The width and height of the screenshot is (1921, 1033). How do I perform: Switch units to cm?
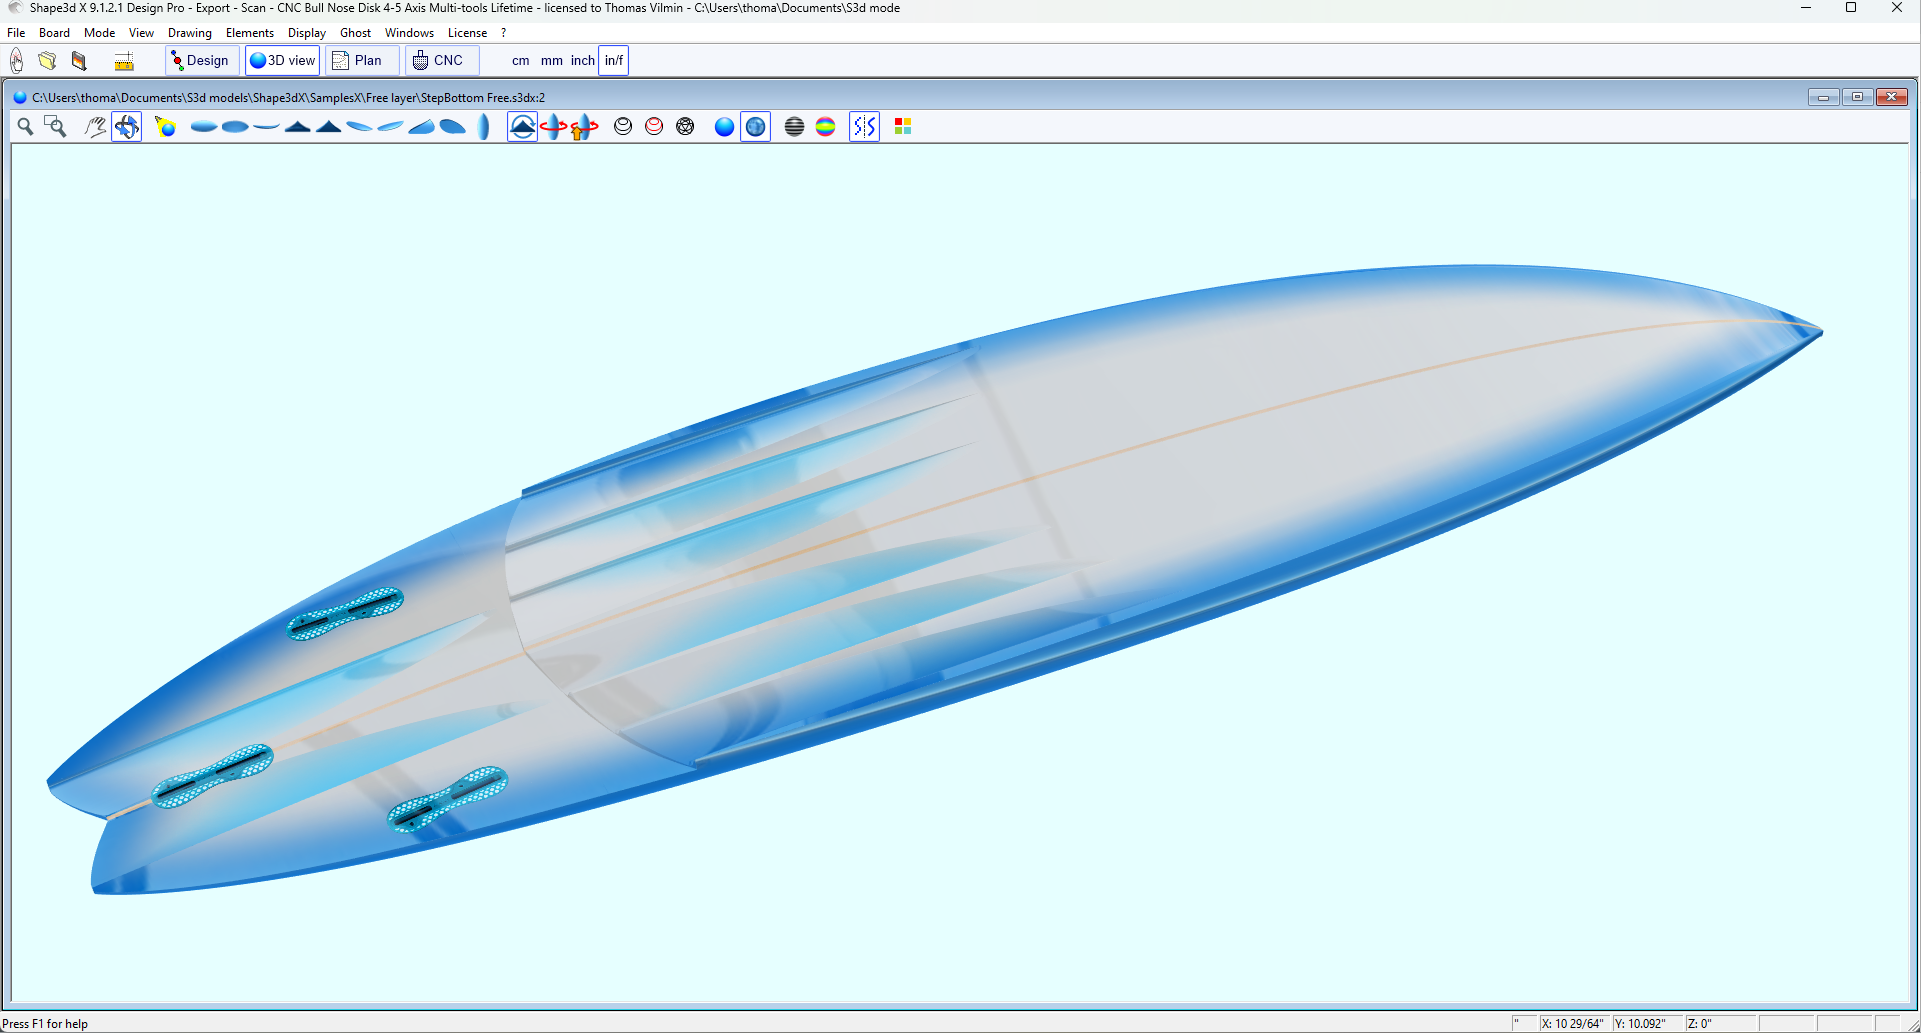tap(520, 61)
